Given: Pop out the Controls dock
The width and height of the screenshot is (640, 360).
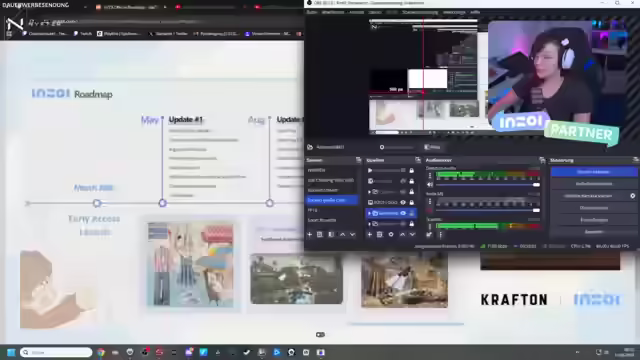Looking at the screenshot, I should click(636, 160).
